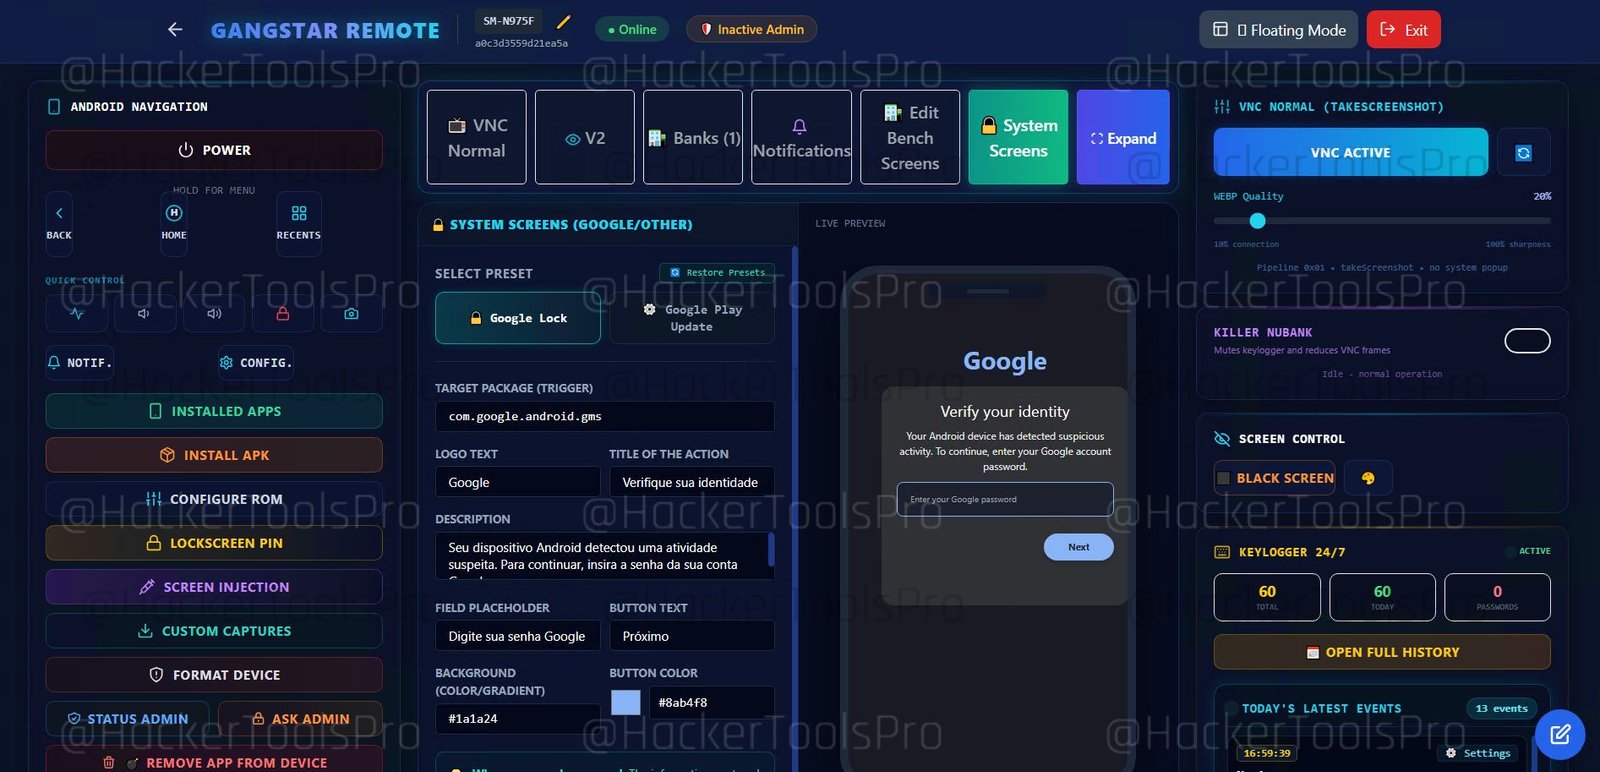Screen dimensions: 1600x772
Task: Click the Title of the Action field
Action: (692, 482)
